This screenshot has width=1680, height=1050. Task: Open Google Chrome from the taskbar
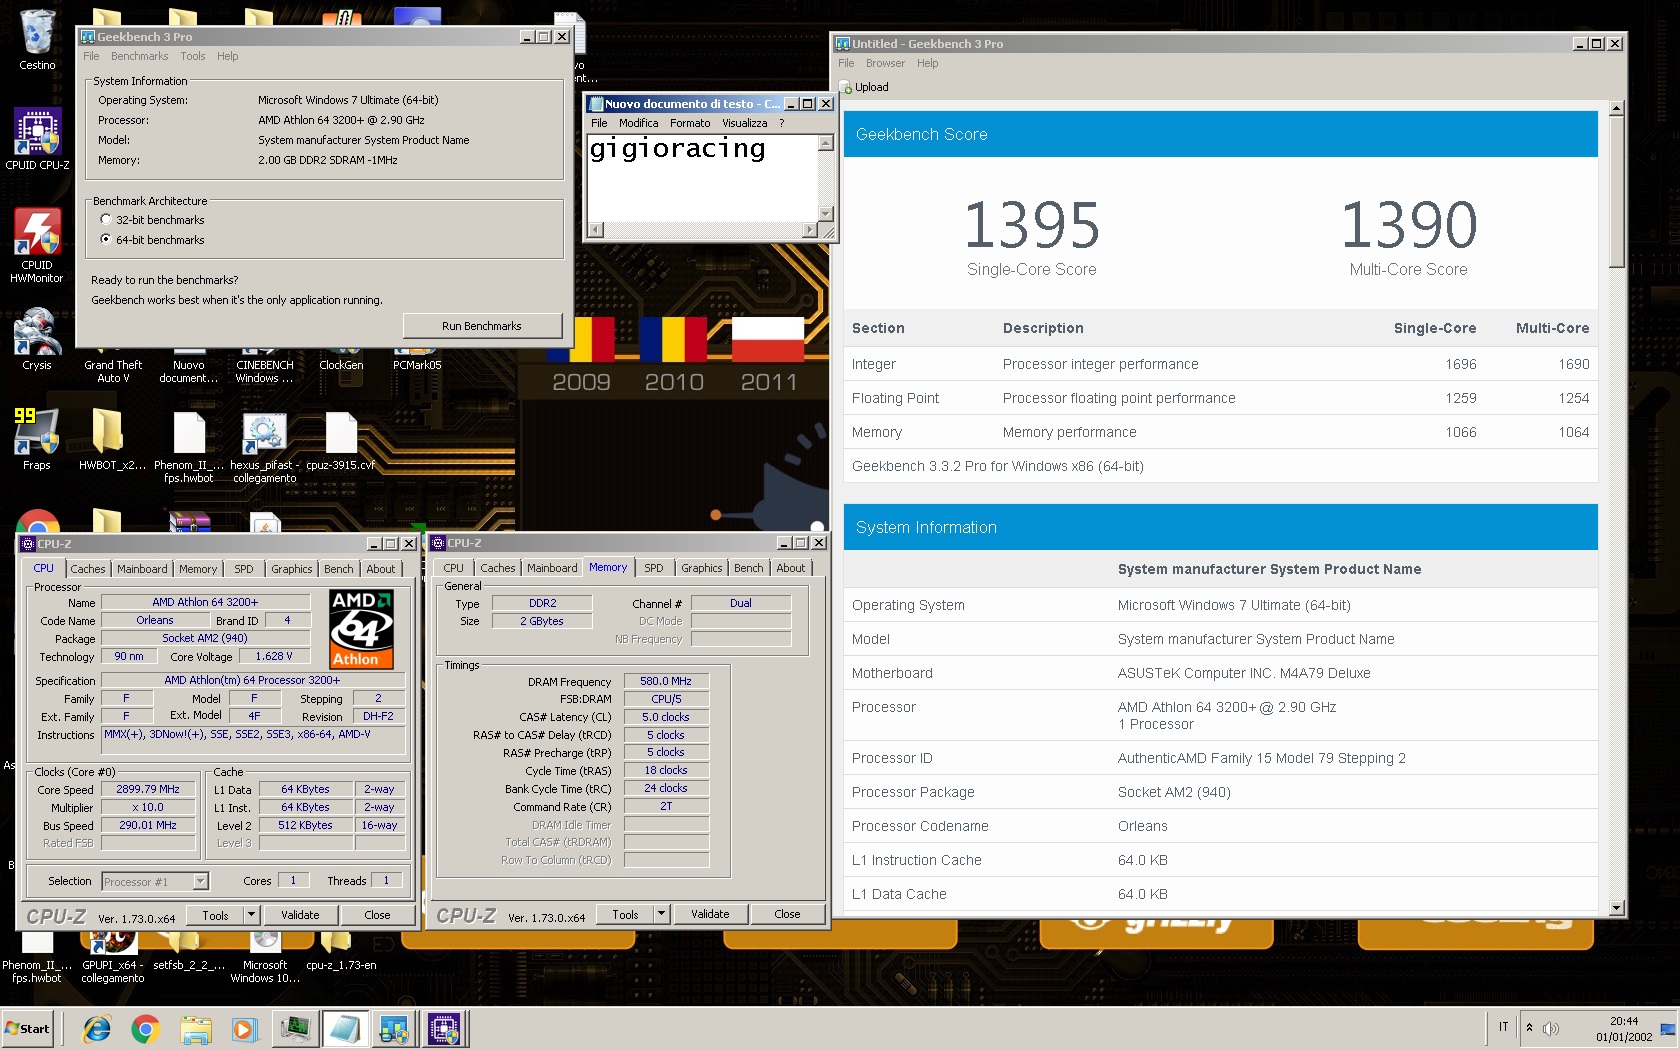(146, 1029)
